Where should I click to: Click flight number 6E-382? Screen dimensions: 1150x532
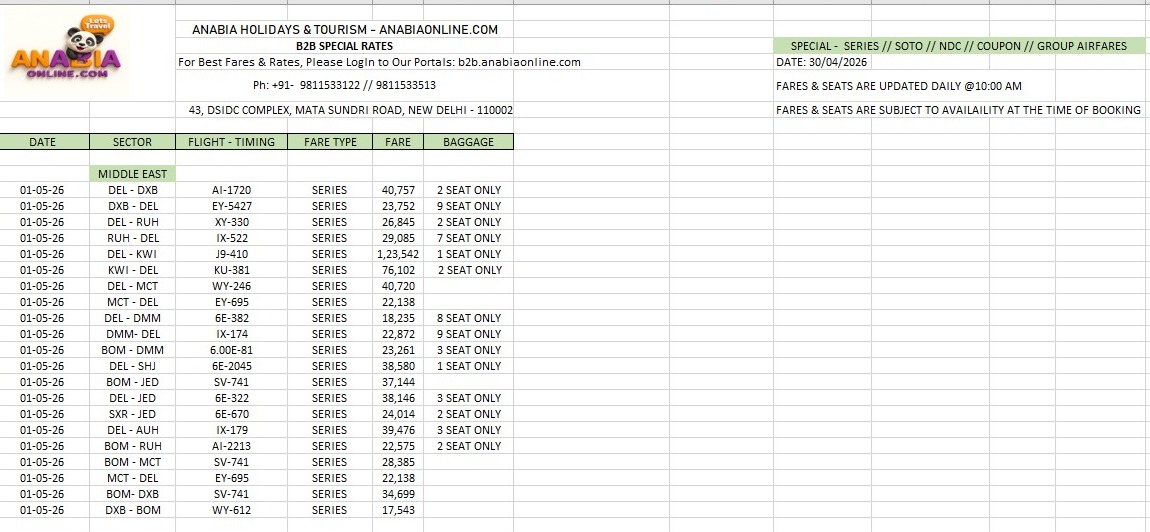click(231, 318)
